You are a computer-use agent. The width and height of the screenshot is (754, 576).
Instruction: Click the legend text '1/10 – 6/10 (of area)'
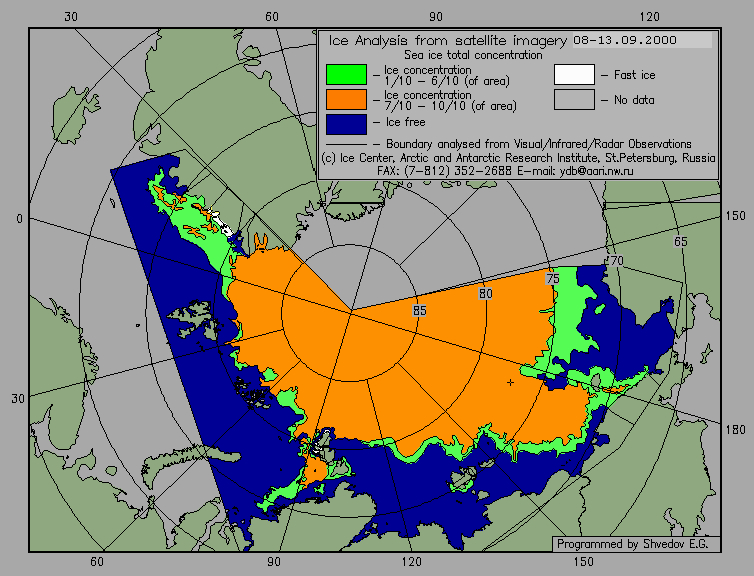coord(447,81)
